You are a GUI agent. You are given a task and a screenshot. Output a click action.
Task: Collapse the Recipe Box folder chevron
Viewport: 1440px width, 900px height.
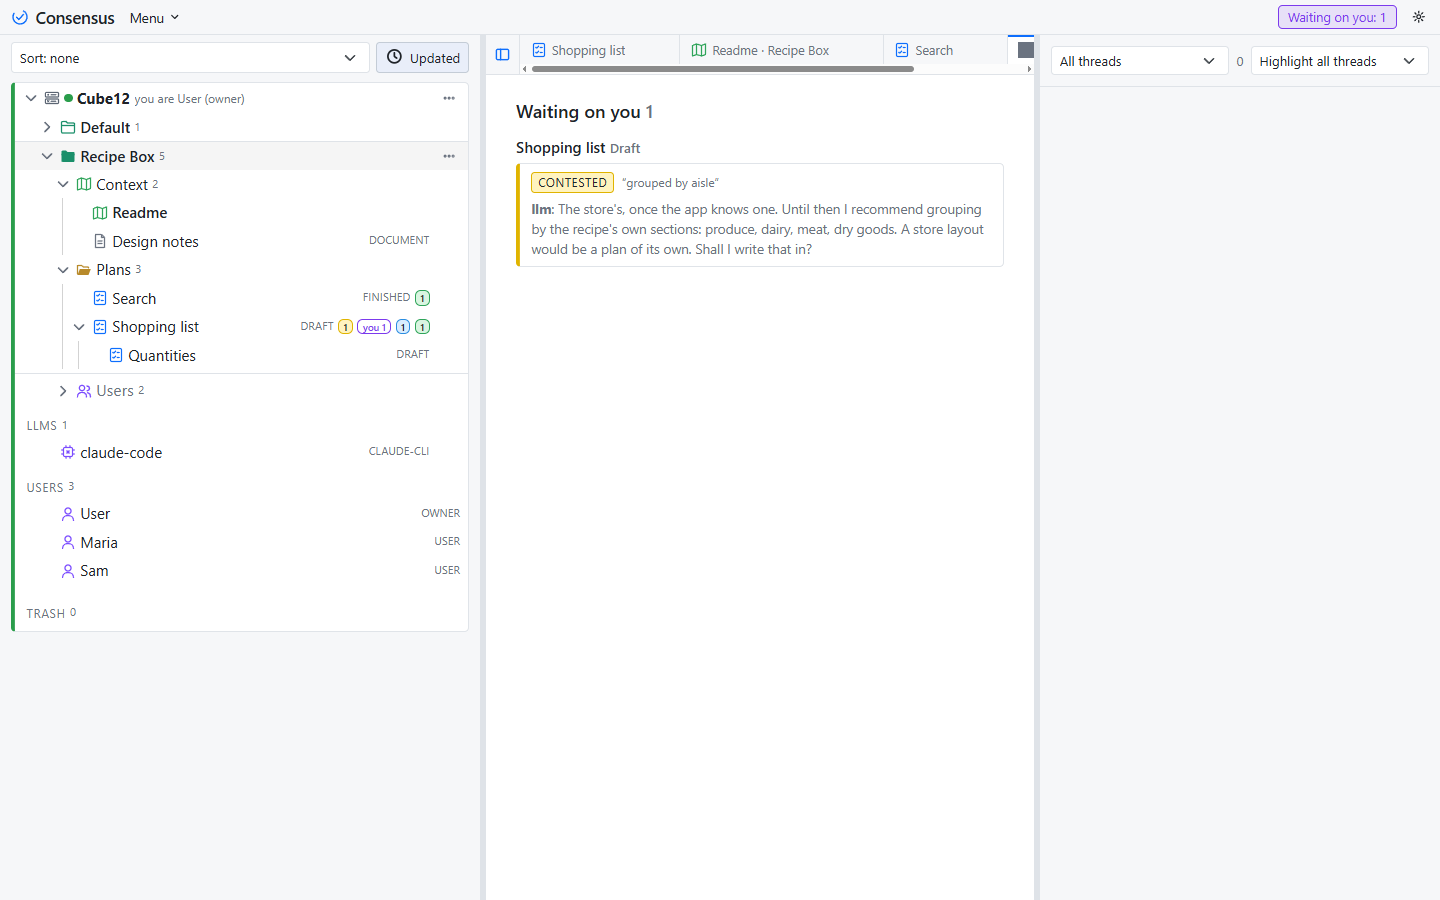point(47,156)
